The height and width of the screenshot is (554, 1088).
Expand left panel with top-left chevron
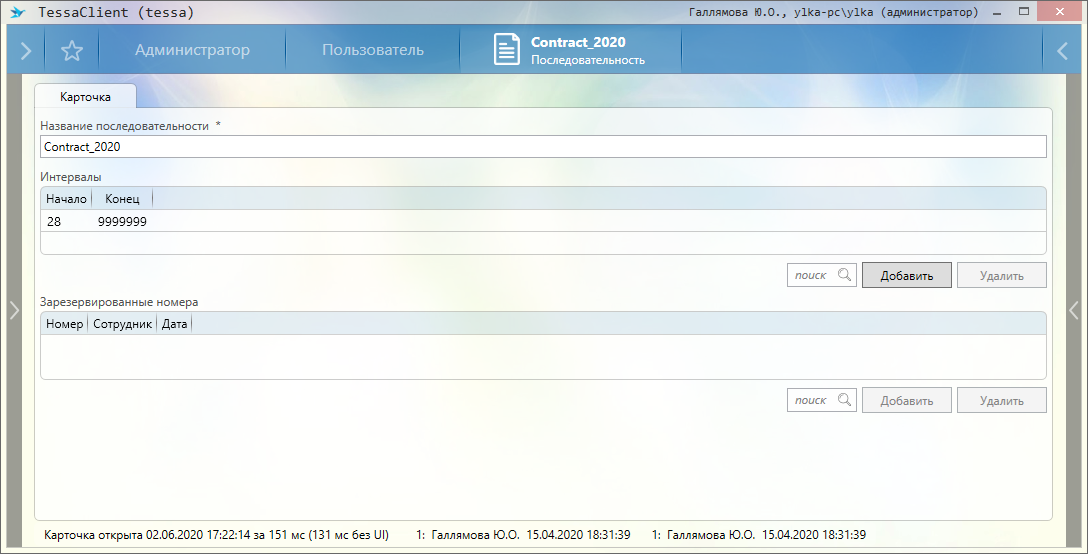25,50
